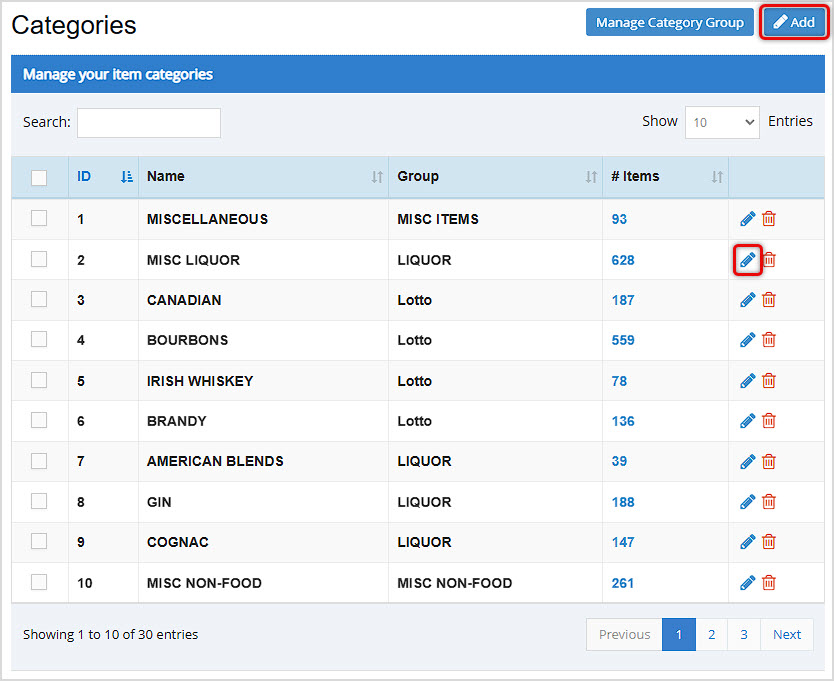
Task: Open Manage Category Group
Action: point(669,21)
